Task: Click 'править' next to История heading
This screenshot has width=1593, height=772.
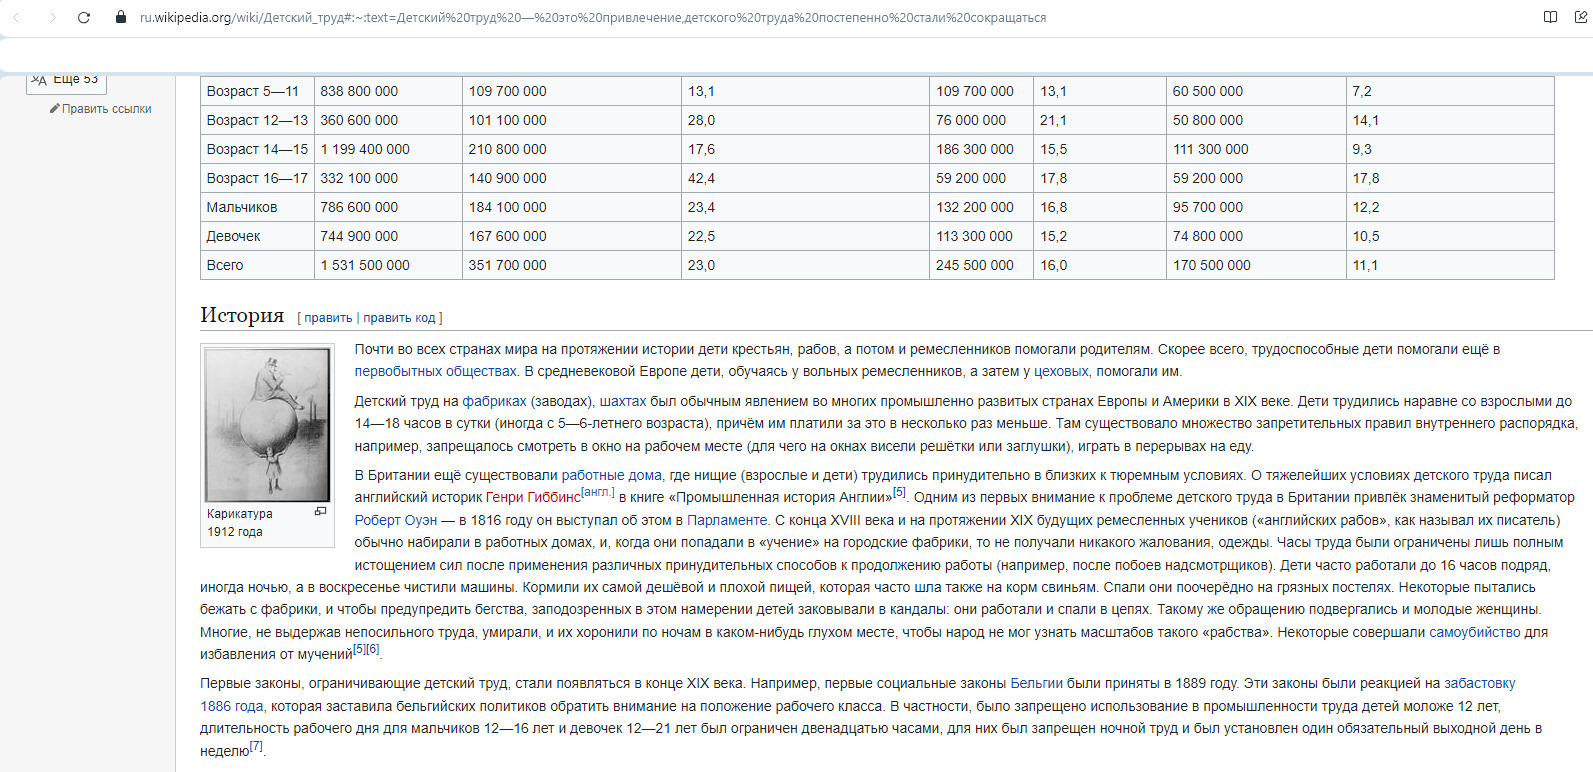Action: click(328, 318)
